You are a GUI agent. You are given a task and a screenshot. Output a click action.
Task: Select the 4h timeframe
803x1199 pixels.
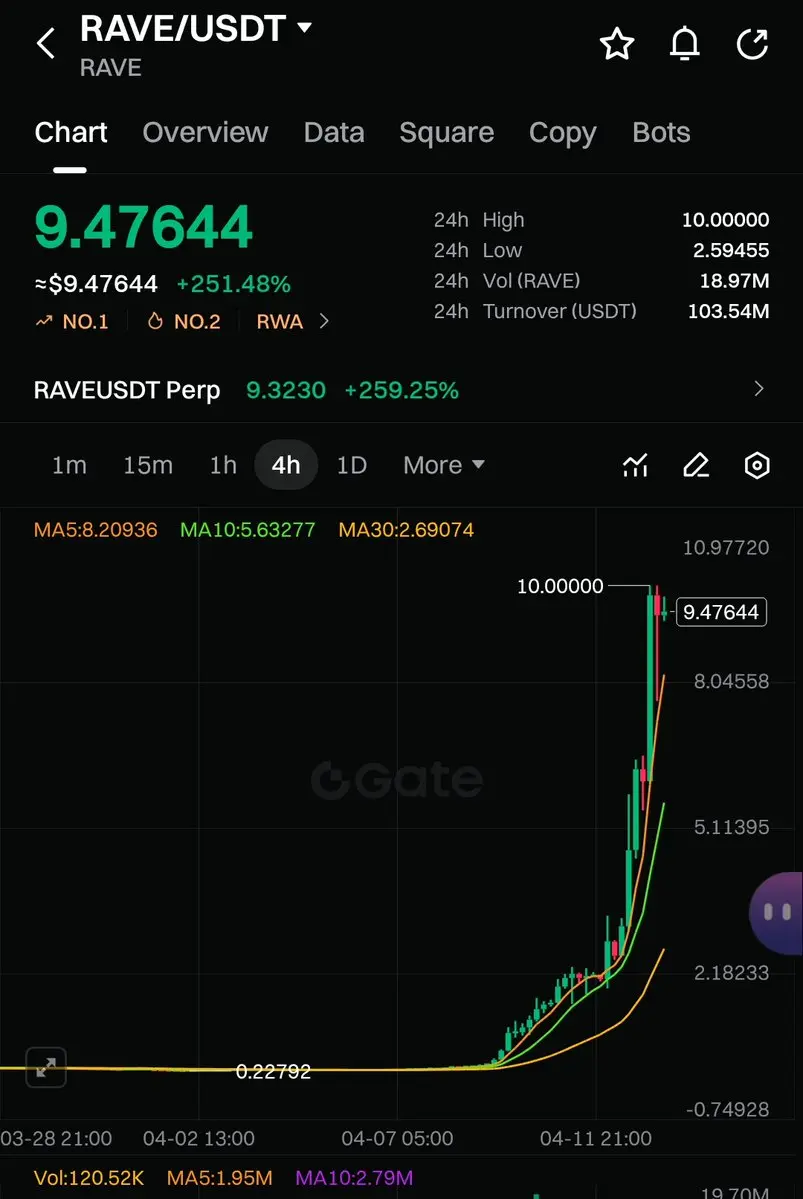[x=286, y=465]
